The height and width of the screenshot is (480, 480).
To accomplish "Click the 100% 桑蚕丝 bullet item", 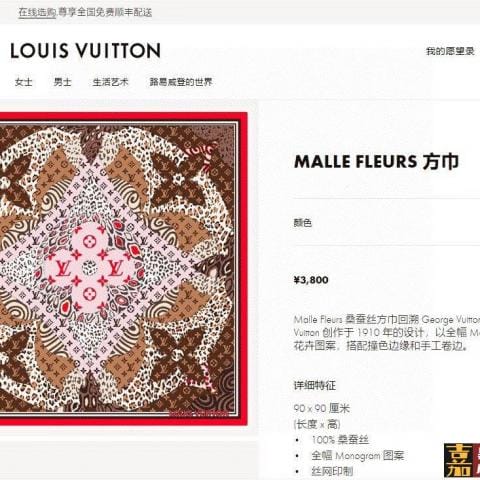I will pyautogui.click(x=340, y=440).
